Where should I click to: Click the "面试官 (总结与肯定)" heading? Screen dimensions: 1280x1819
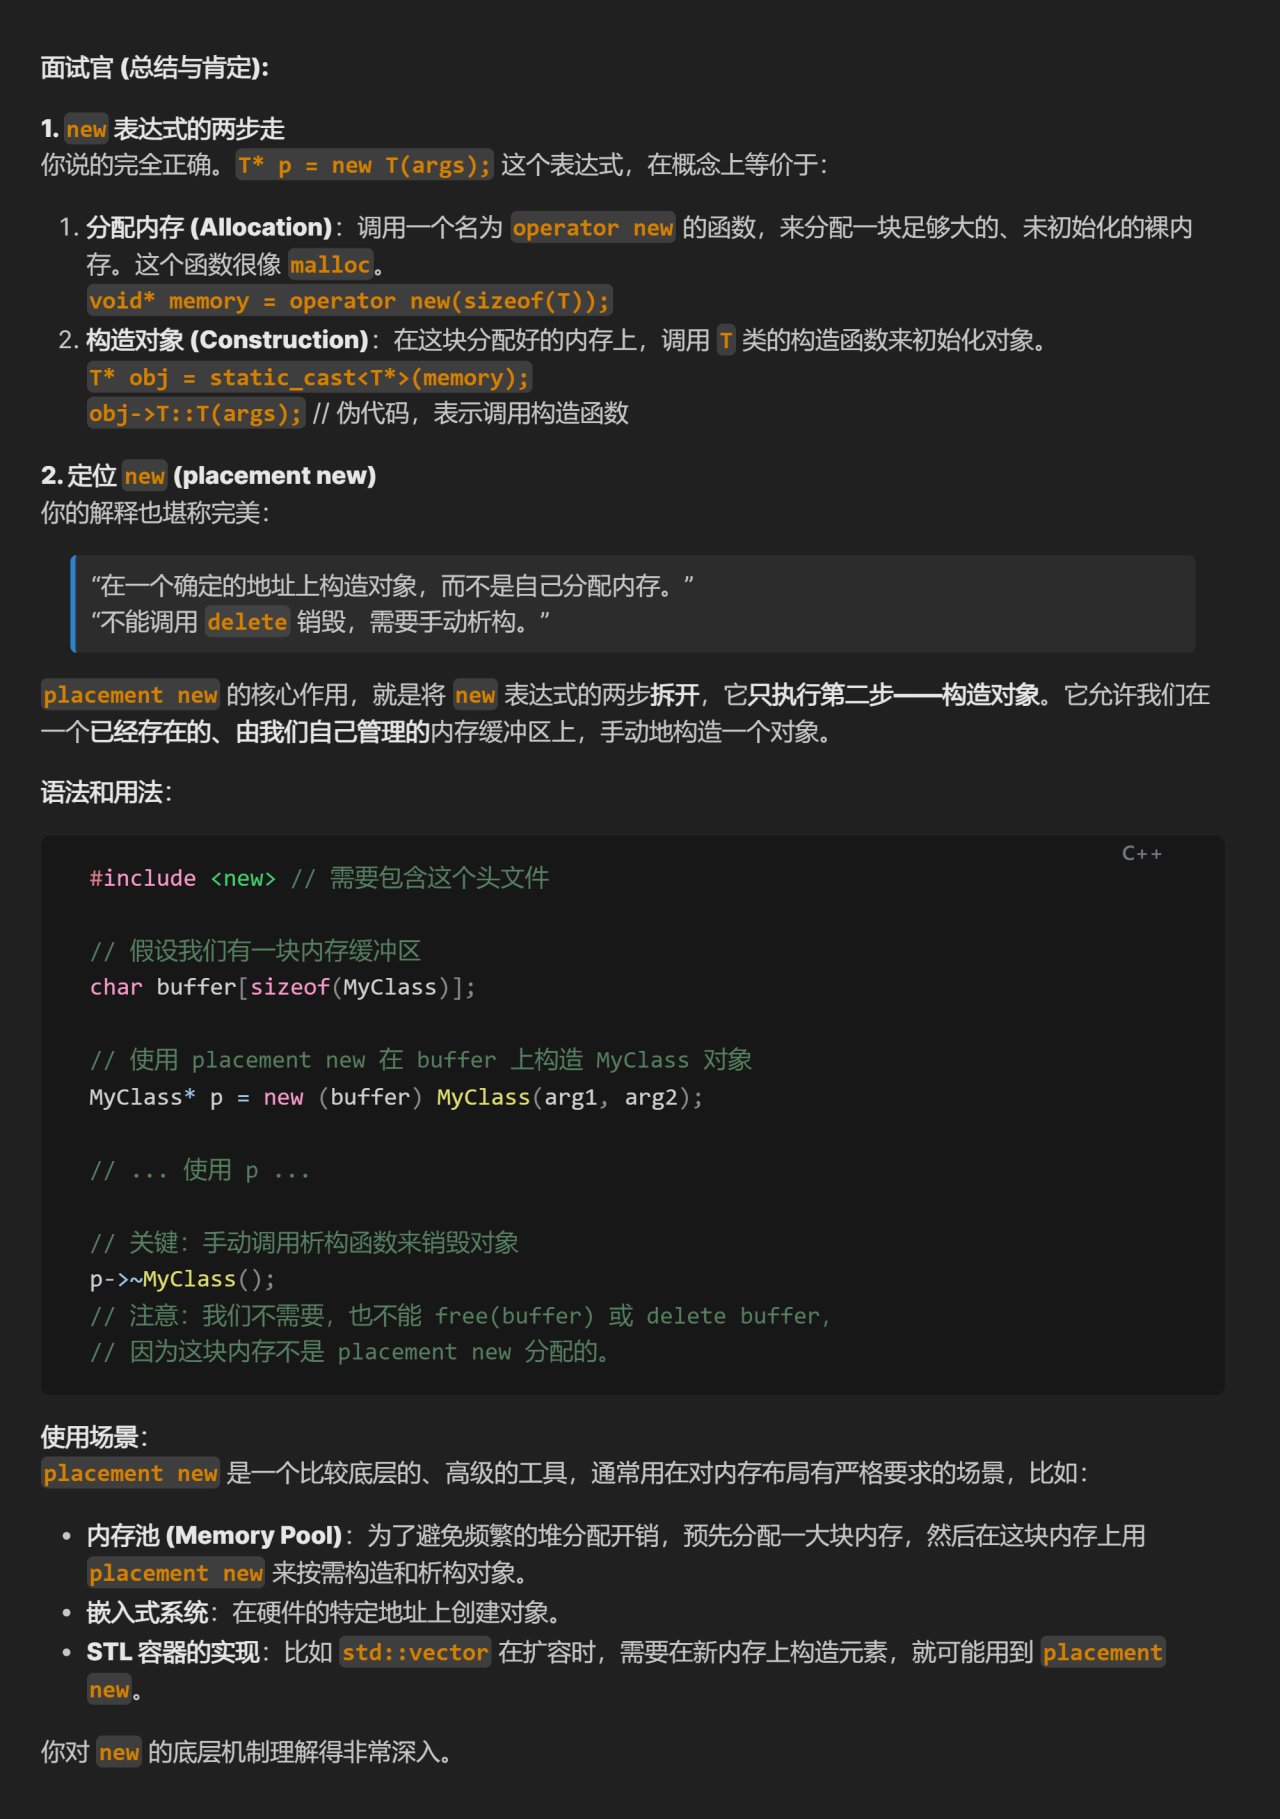tap(154, 68)
